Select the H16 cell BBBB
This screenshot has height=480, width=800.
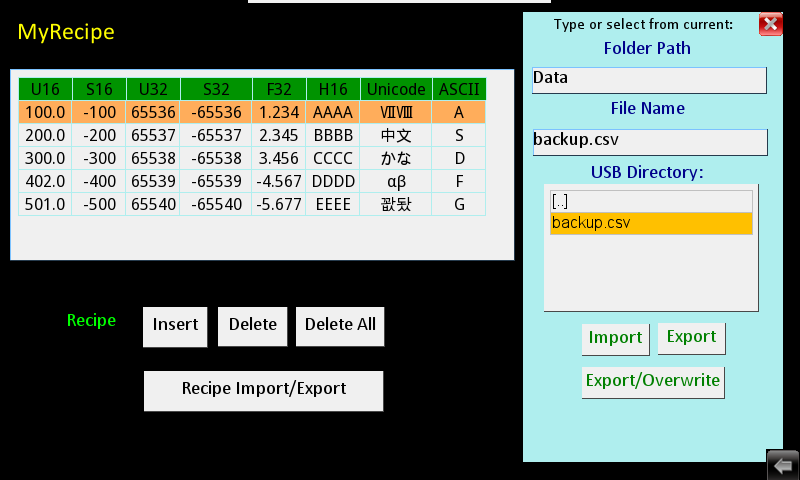tap(333, 135)
